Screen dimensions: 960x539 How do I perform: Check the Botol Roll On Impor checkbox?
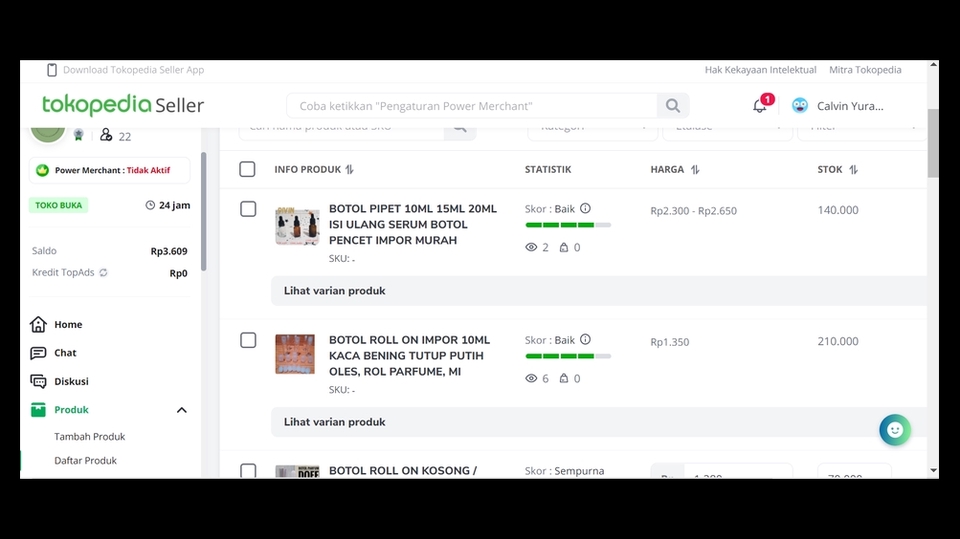tap(248, 340)
